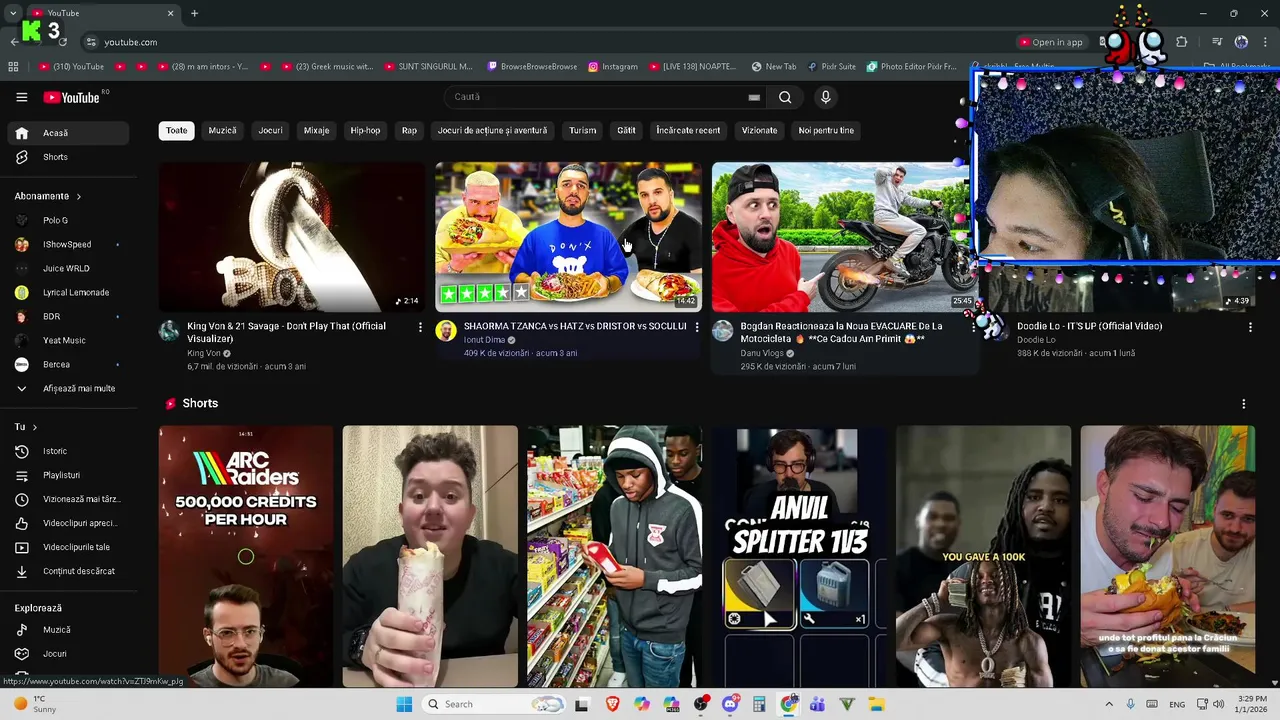Image resolution: width=1280 pixels, height=720 pixels.
Task: Open File Explorer from the taskbar
Action: pos(876,704)
